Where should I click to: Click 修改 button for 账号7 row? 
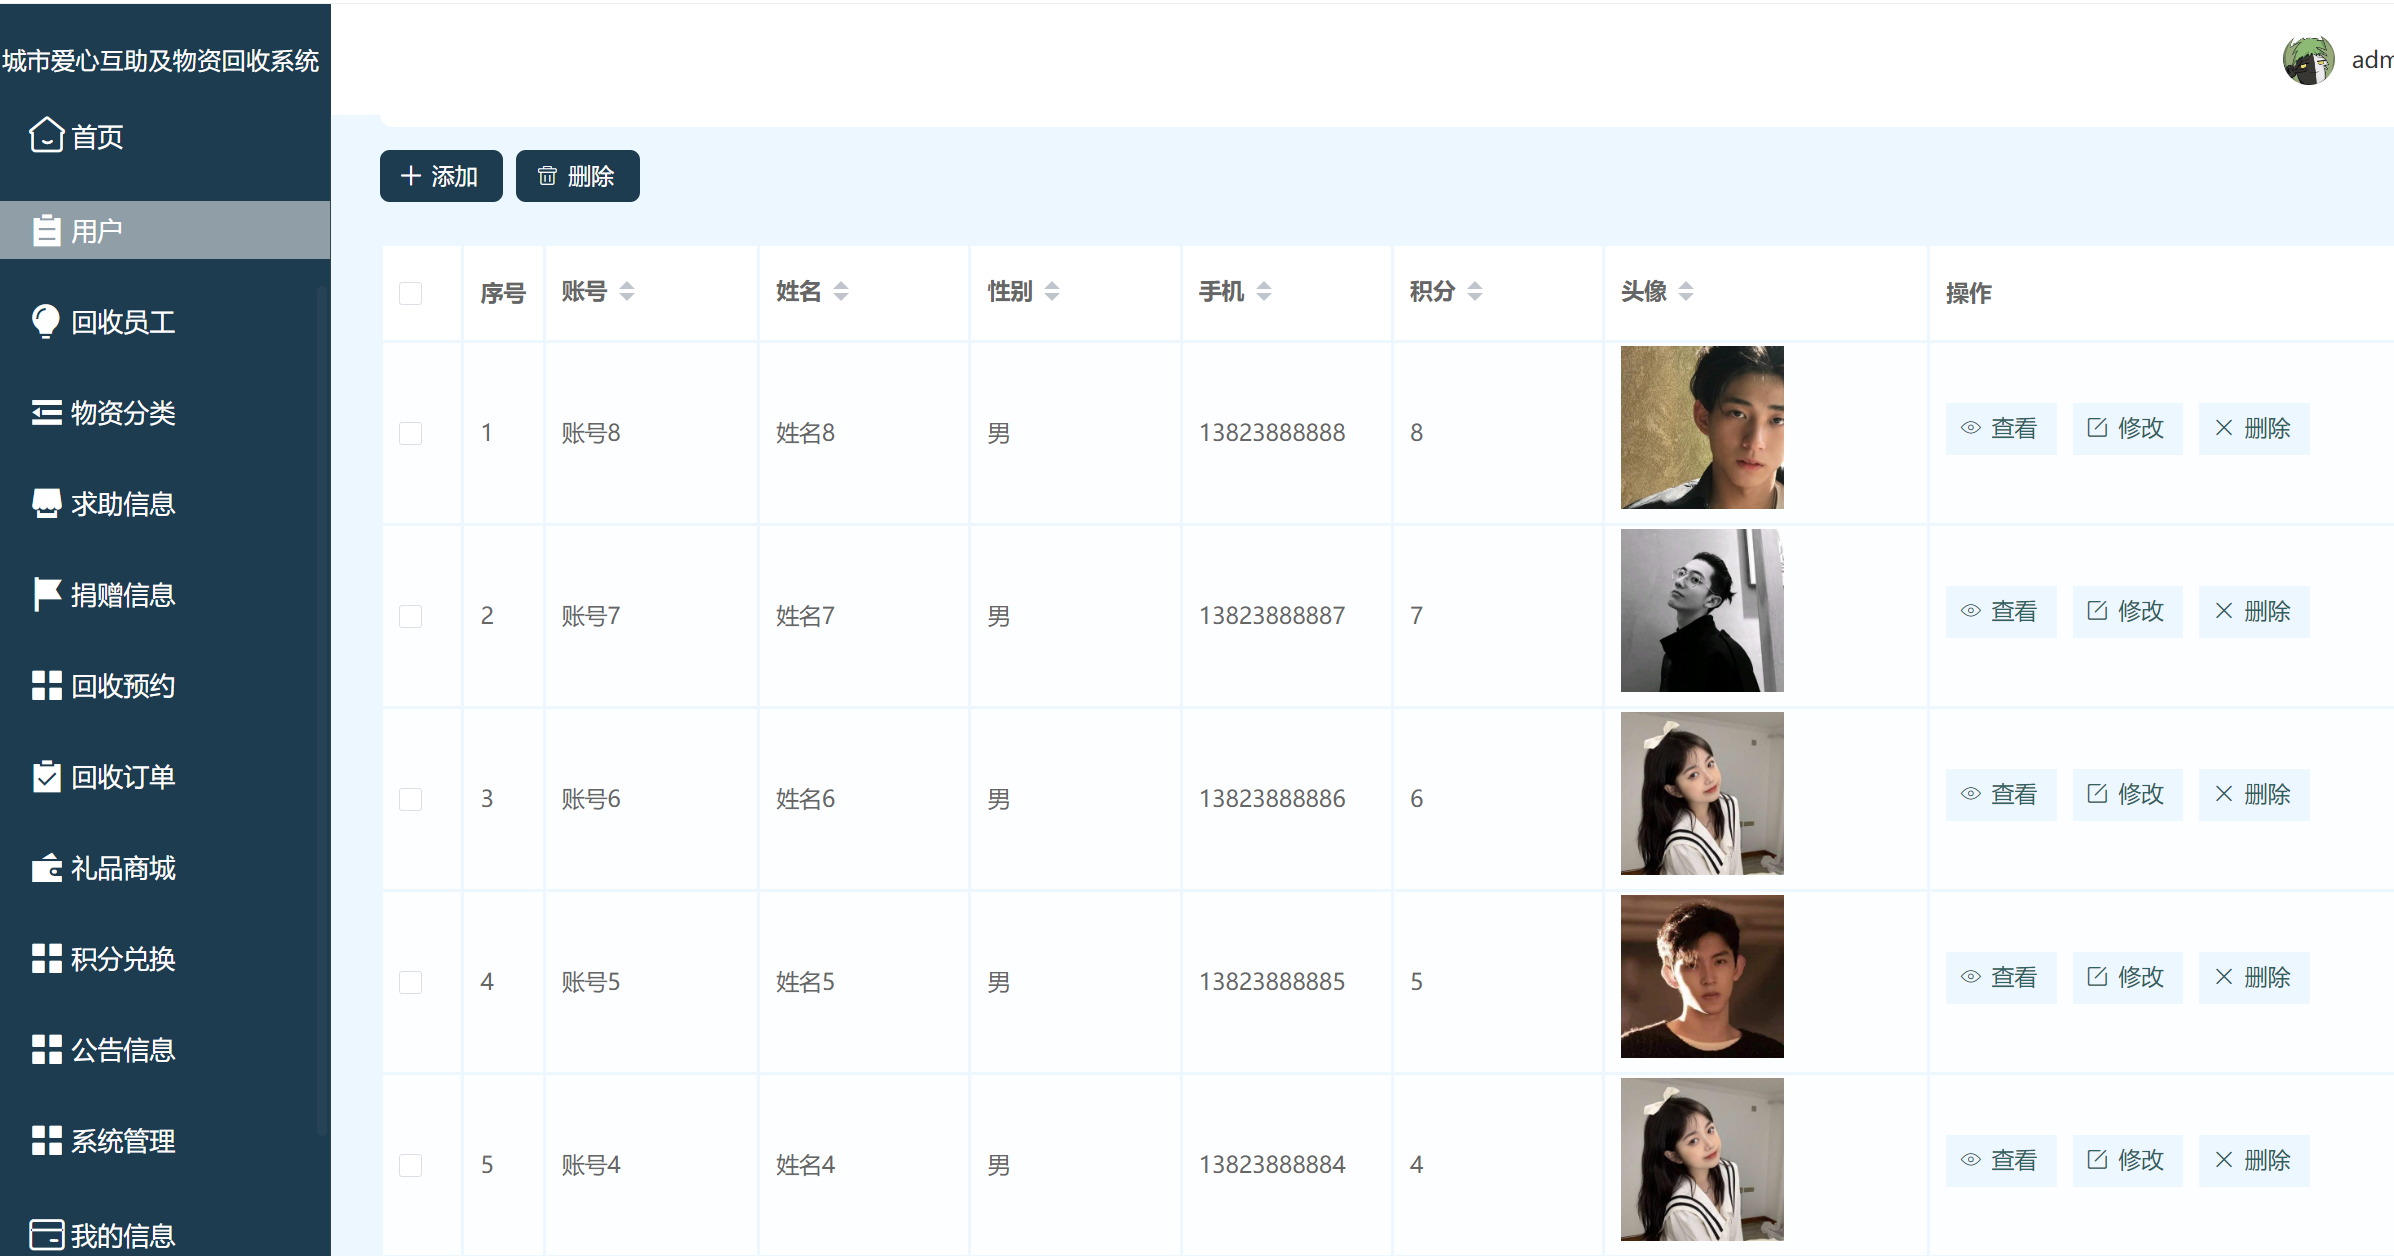pyautogui.click(x=2126, y=611)
